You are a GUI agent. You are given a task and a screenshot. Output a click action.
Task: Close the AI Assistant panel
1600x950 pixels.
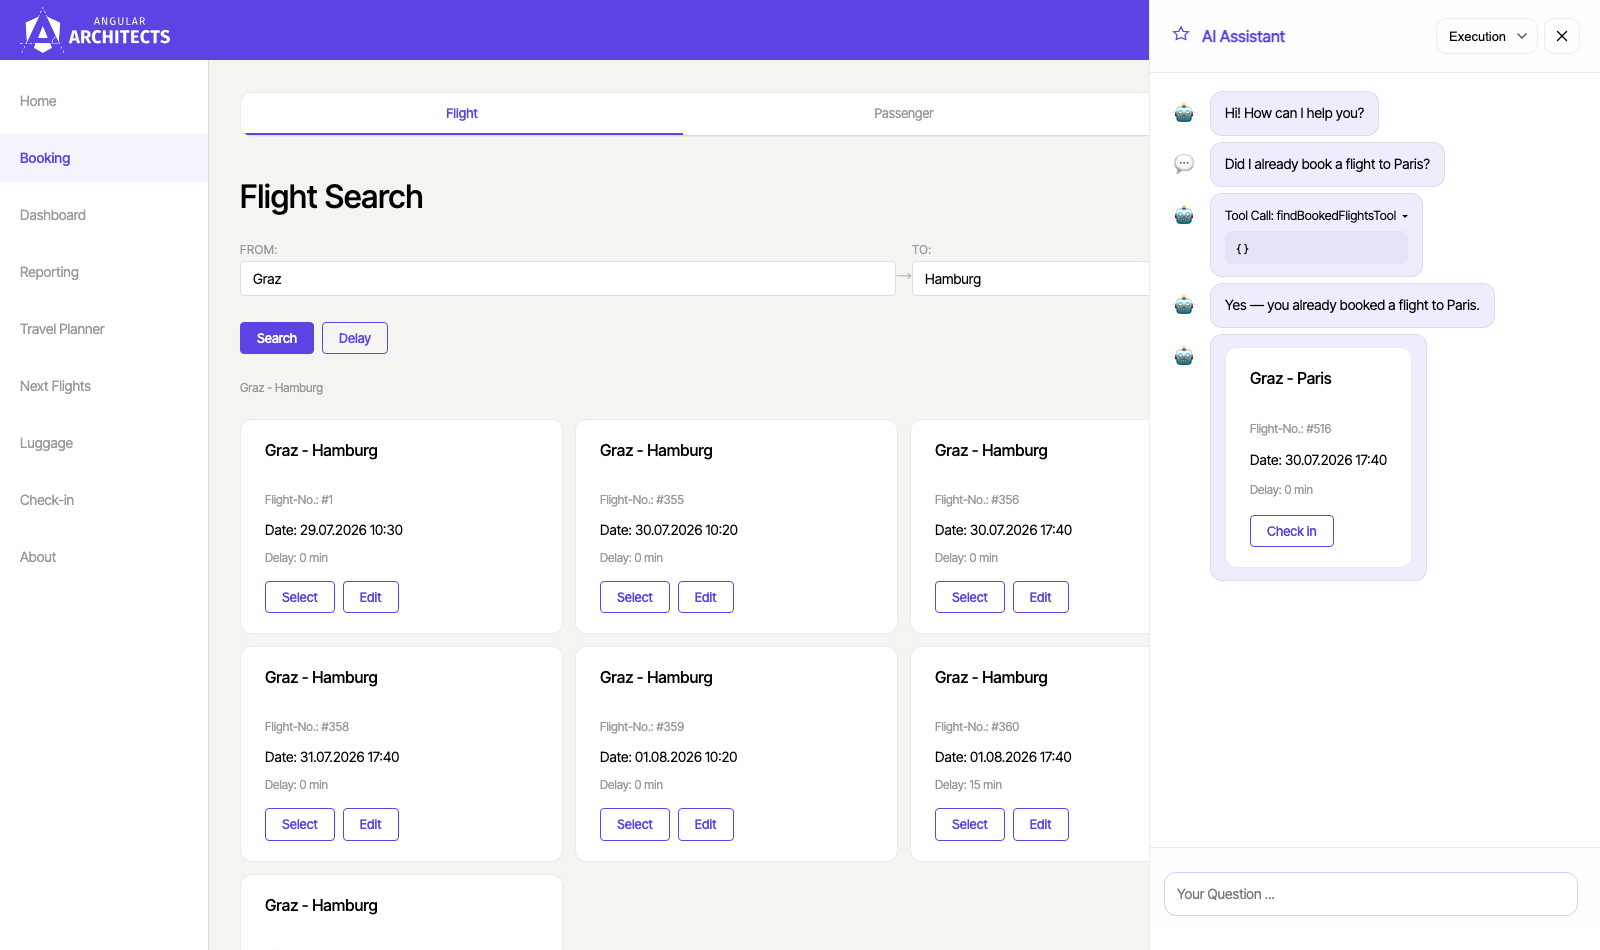tap(1562, 36)
